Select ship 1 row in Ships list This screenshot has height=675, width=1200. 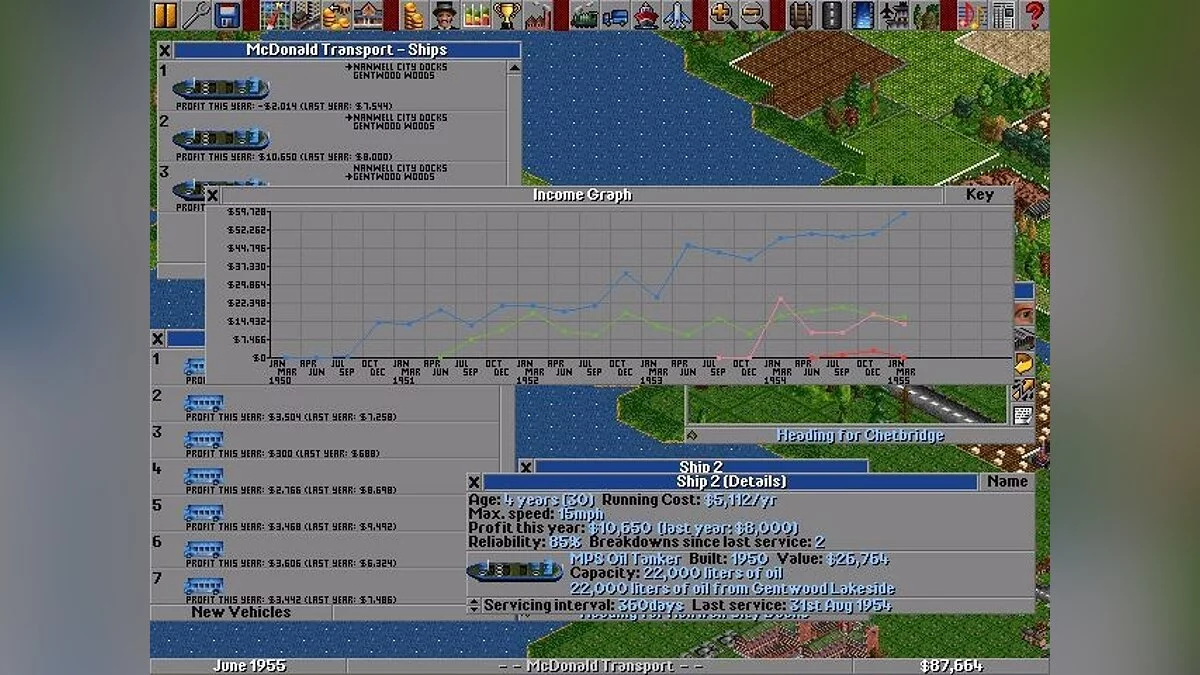point(332,86)
